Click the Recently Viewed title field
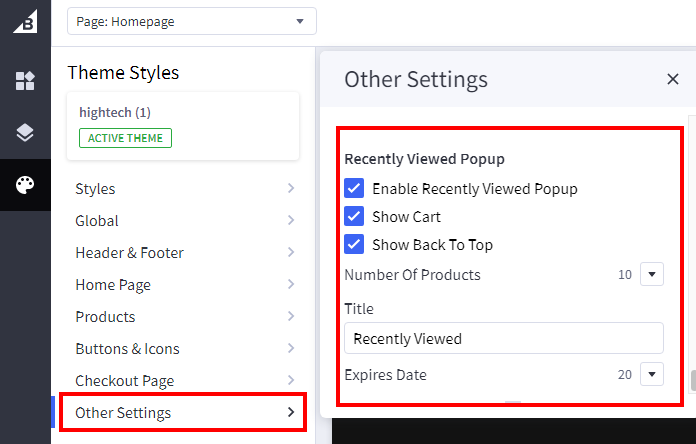Viewport: 696px width, 444px height. click(504, 338)
